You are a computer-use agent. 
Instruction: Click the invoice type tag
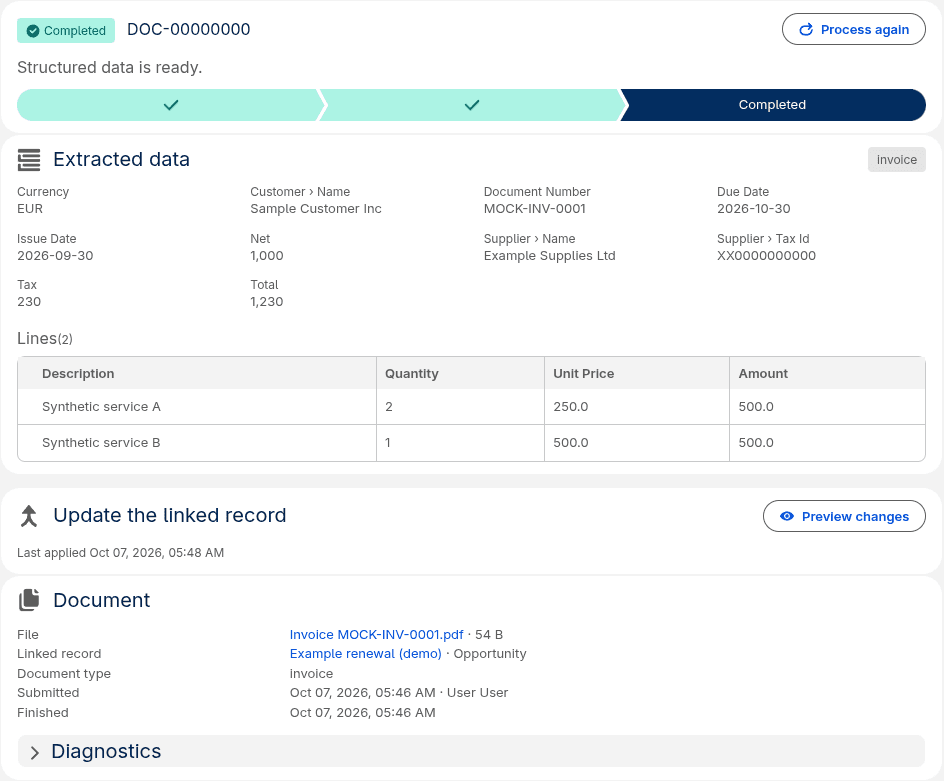pos(896,160)
